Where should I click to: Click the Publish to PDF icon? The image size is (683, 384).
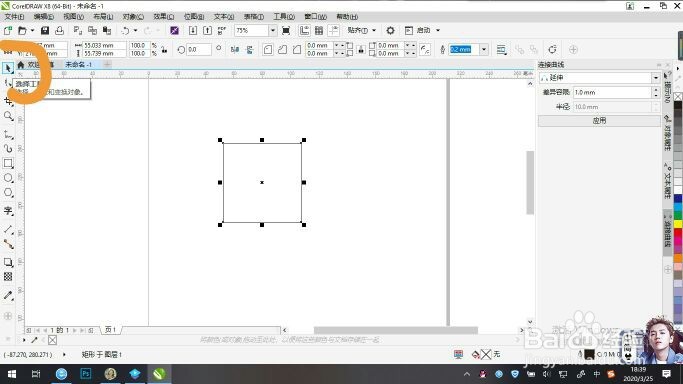[222, 30]
